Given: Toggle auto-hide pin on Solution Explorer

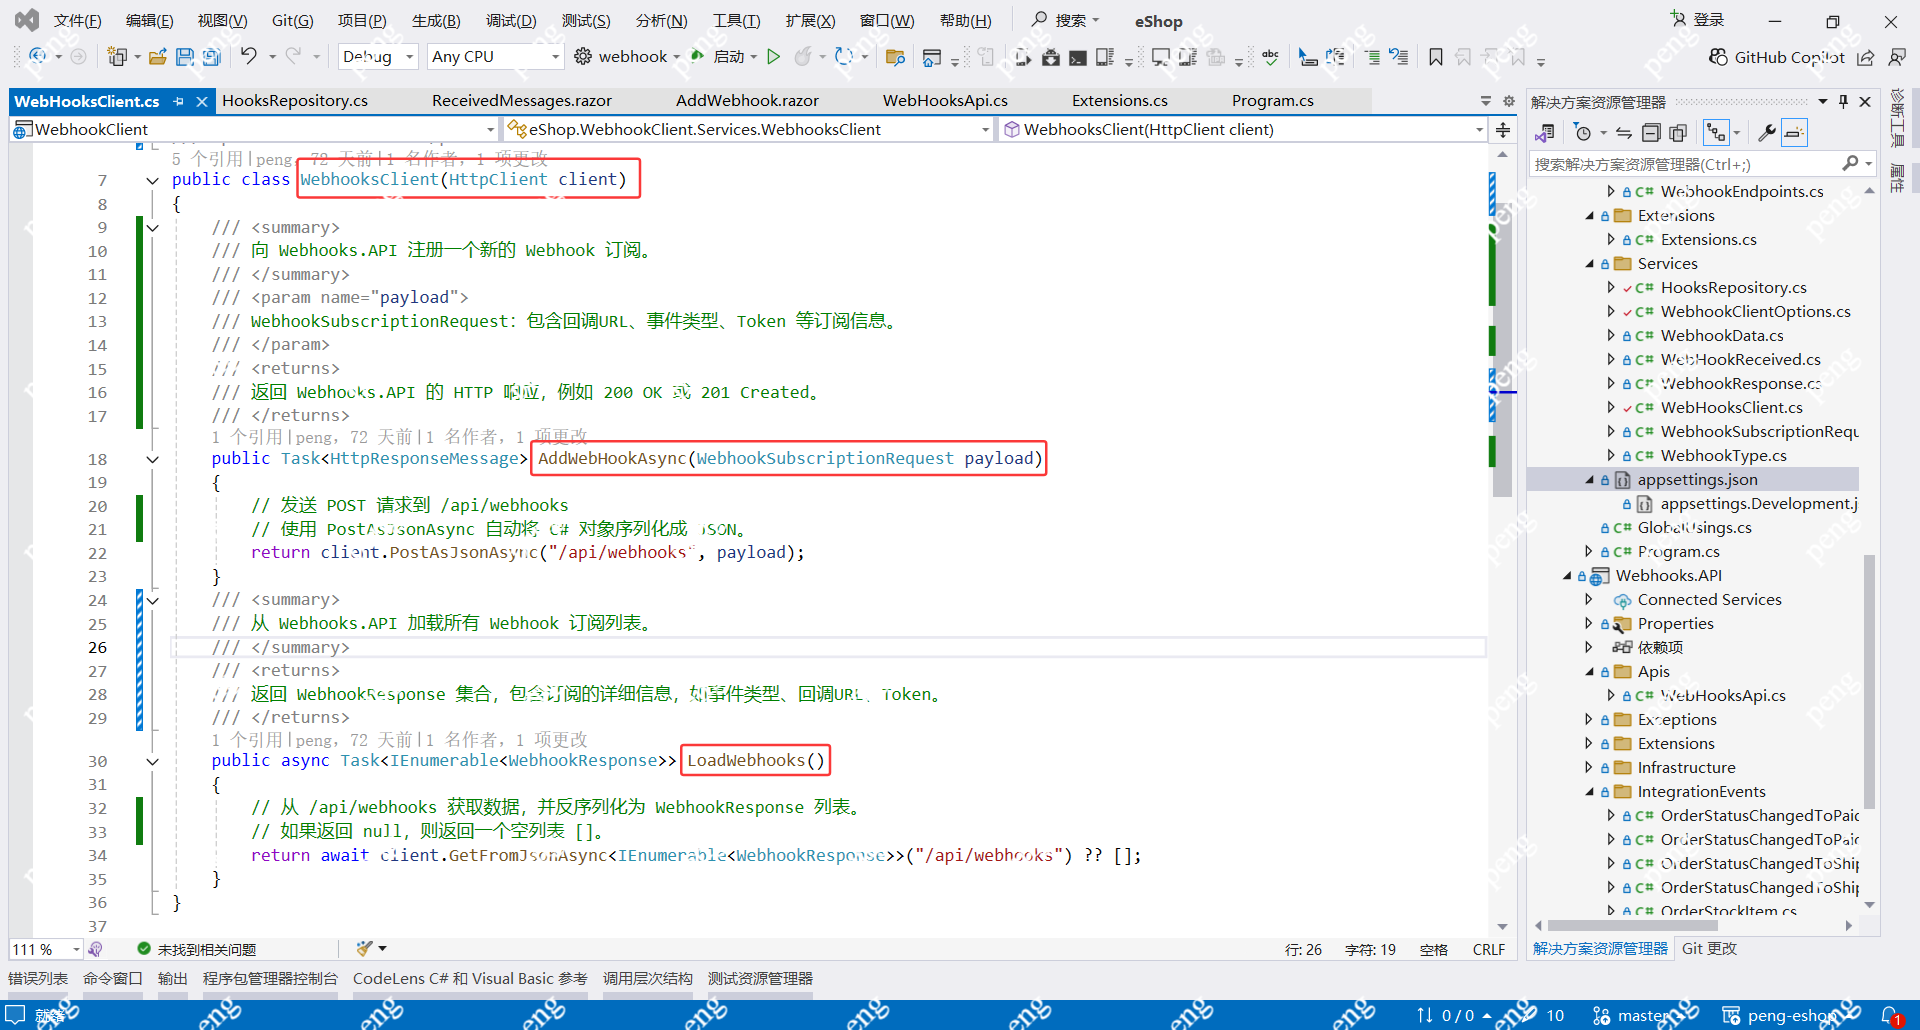Looking at the screenshot, I should tap(1843, 101).
